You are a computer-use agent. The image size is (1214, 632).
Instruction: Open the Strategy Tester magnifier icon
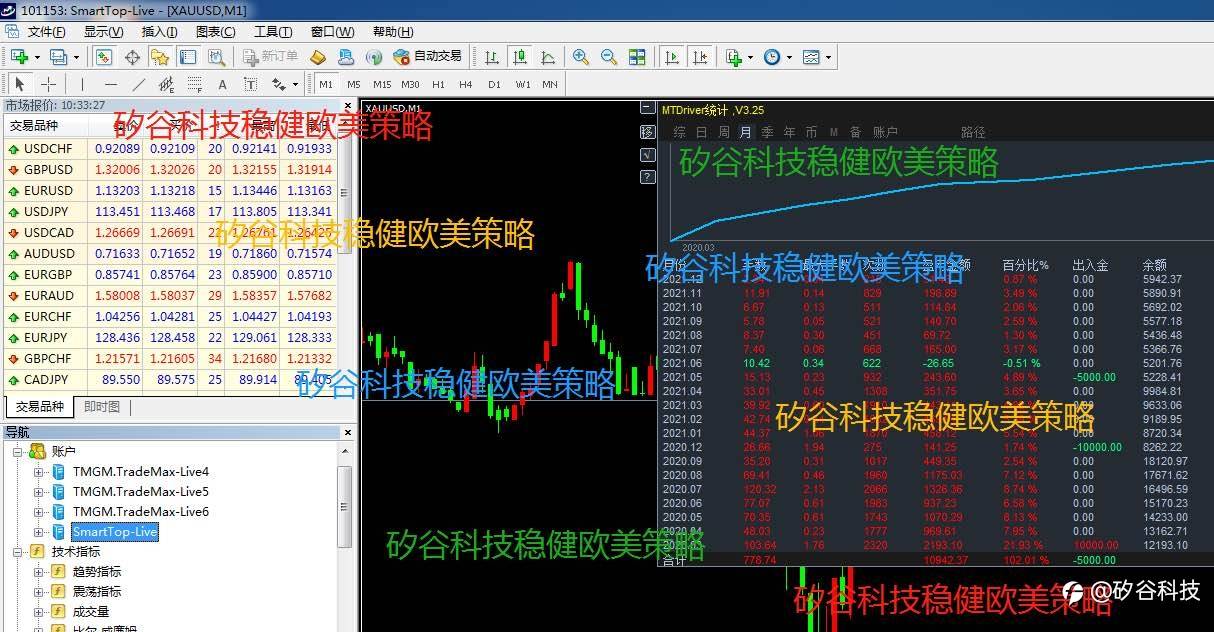tap(215, 57)
